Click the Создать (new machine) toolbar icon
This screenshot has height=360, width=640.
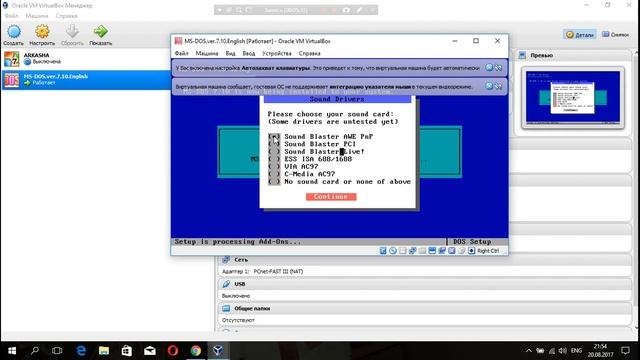coord(13,35)
